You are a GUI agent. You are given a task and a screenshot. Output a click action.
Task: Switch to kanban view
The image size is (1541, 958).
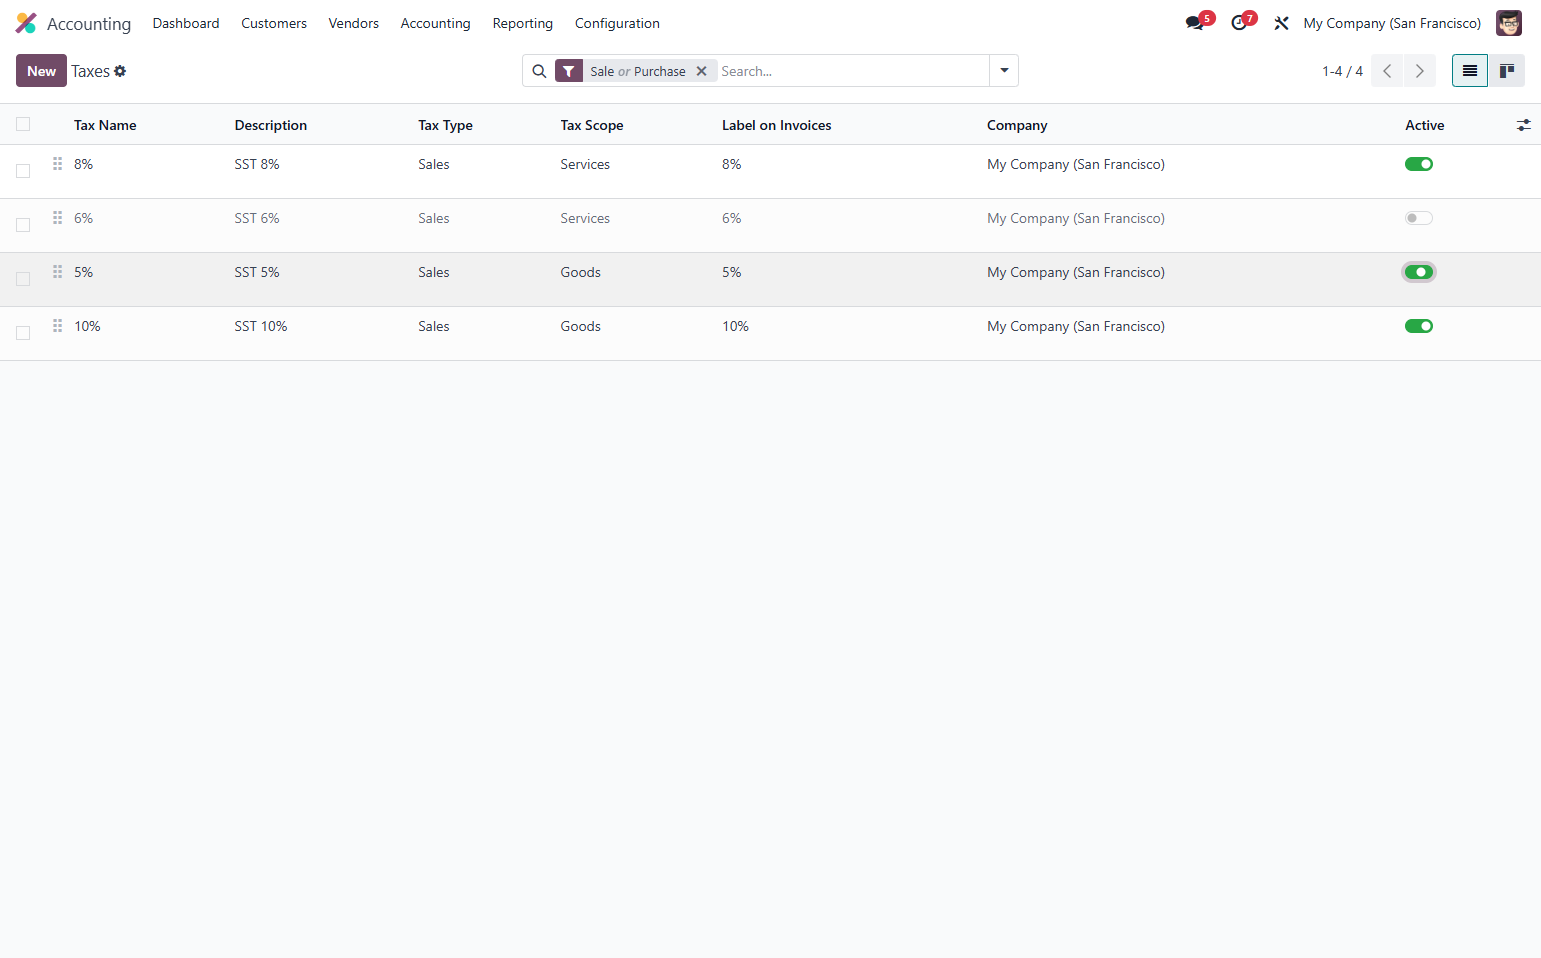coord(1507,71)
